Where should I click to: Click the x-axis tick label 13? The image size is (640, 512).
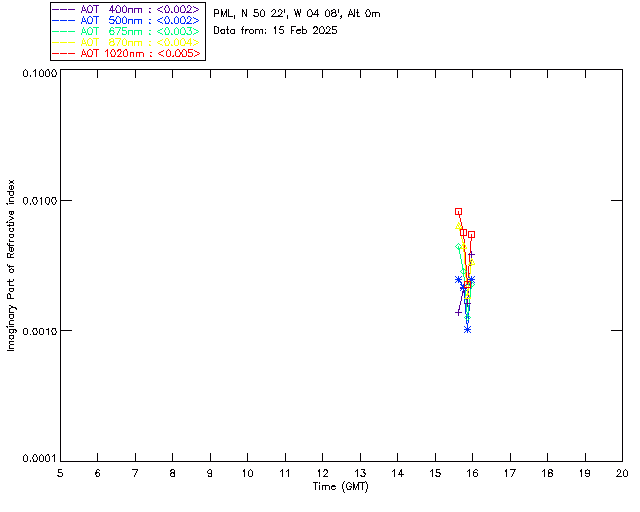(360, 473)
